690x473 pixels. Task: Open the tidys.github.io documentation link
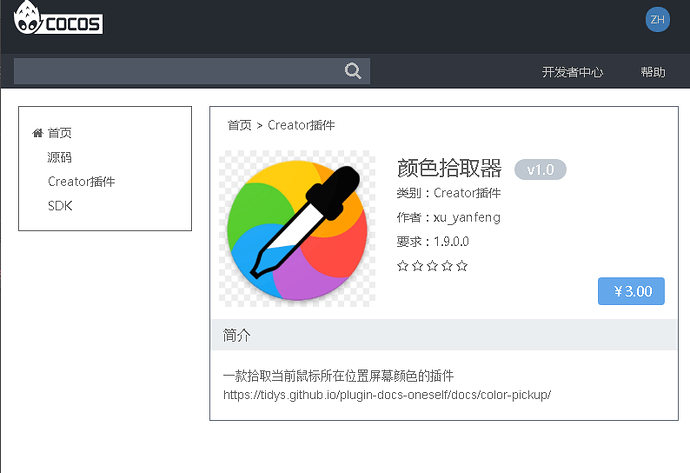pyautogui.click(x=387, y=394)
